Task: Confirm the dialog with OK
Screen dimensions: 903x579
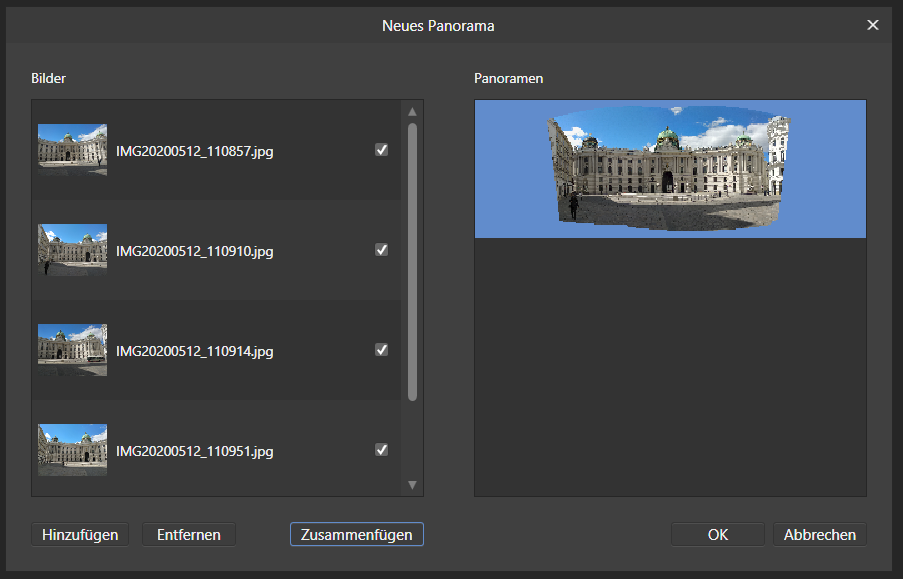Action: [717, 535]
